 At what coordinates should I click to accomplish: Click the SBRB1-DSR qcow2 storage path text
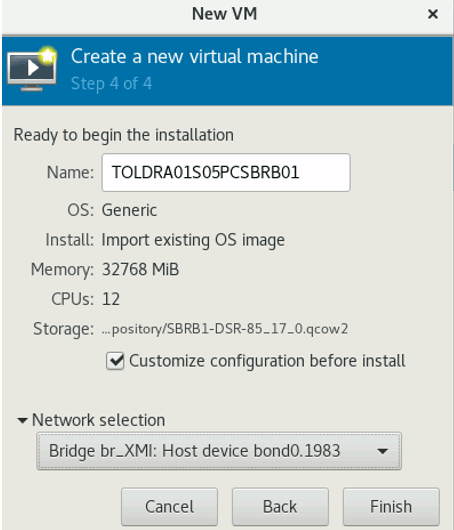(x=225, y=329)
